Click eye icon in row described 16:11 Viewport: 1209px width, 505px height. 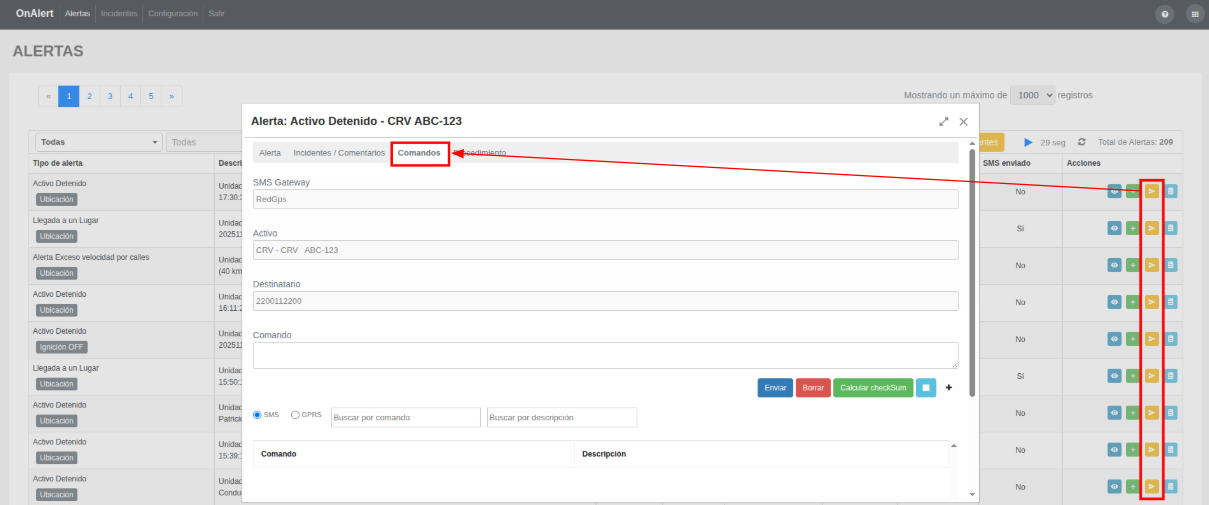(x=1114, y=302)
